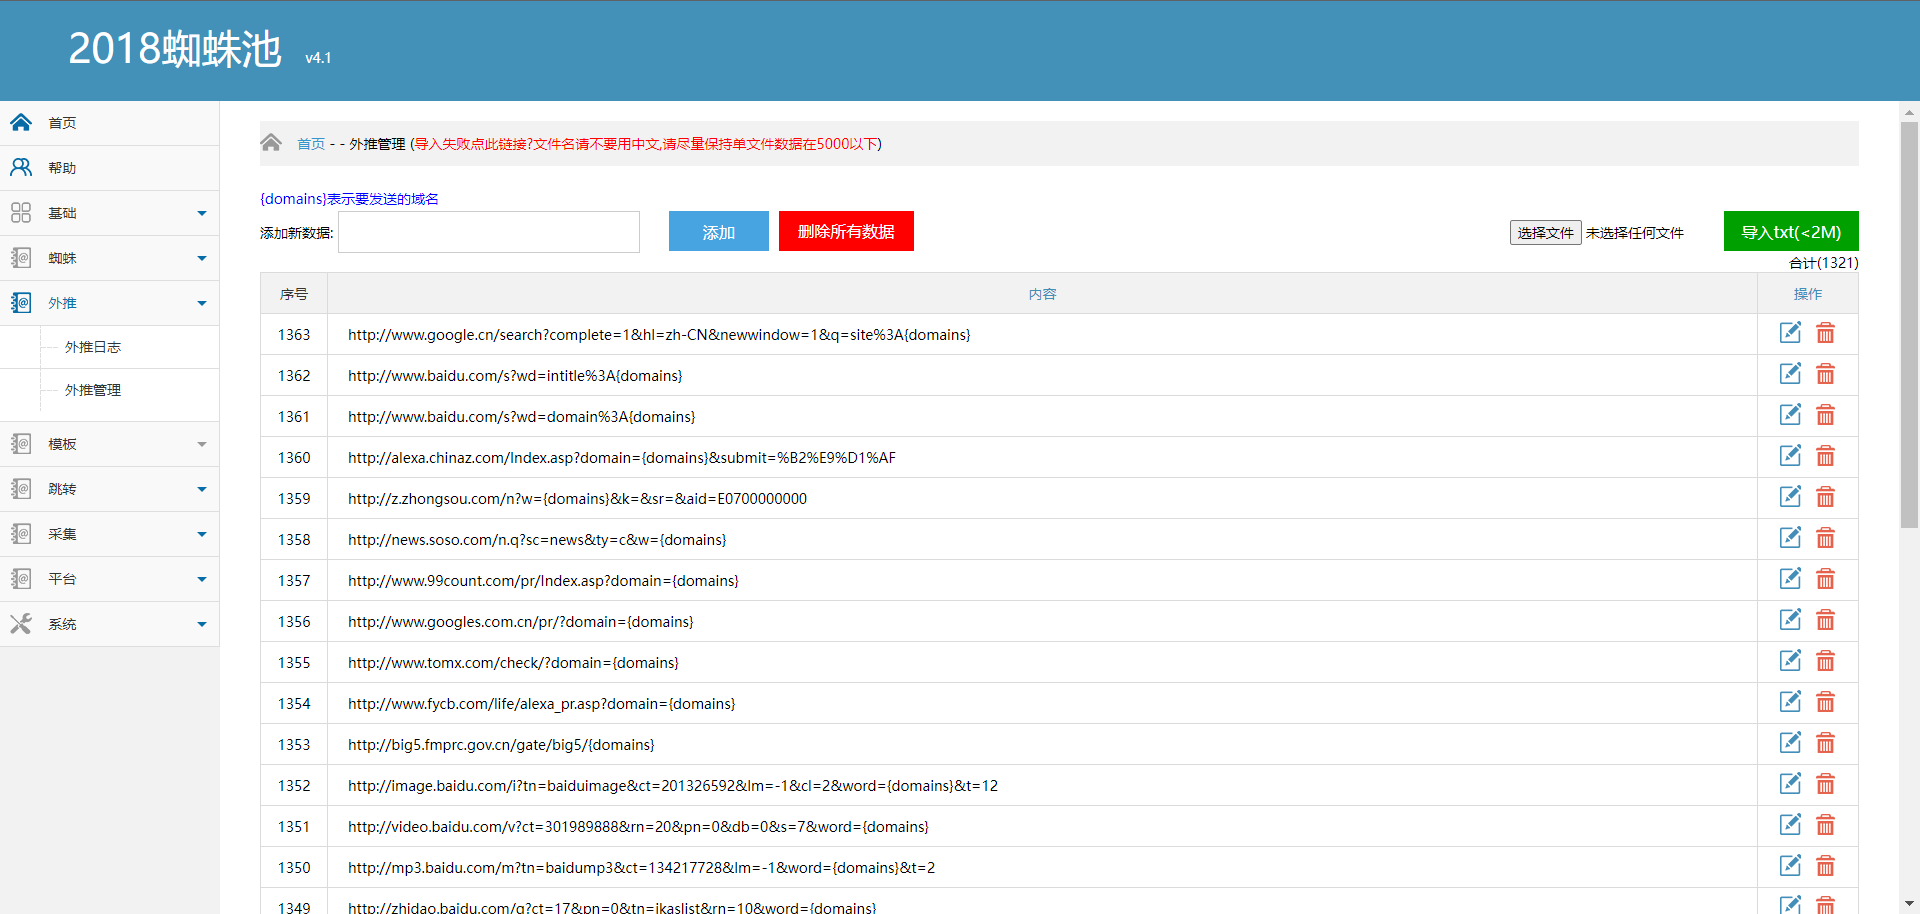Click the trash icon for row 1357
The width and height of the screenshot is (1920, 914).
point(1825,579)
